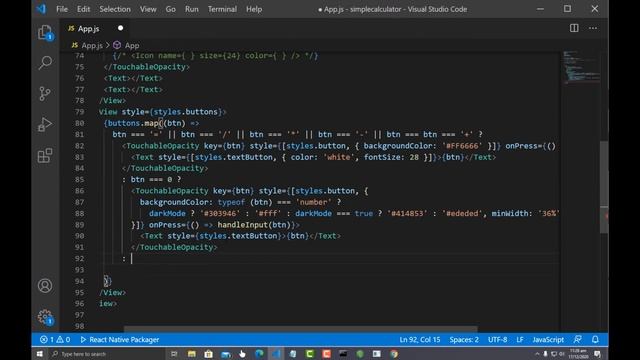This screenshot has height=360, width=640.
Task: Select the App.js editor tab
Action: tap(95, 28)
